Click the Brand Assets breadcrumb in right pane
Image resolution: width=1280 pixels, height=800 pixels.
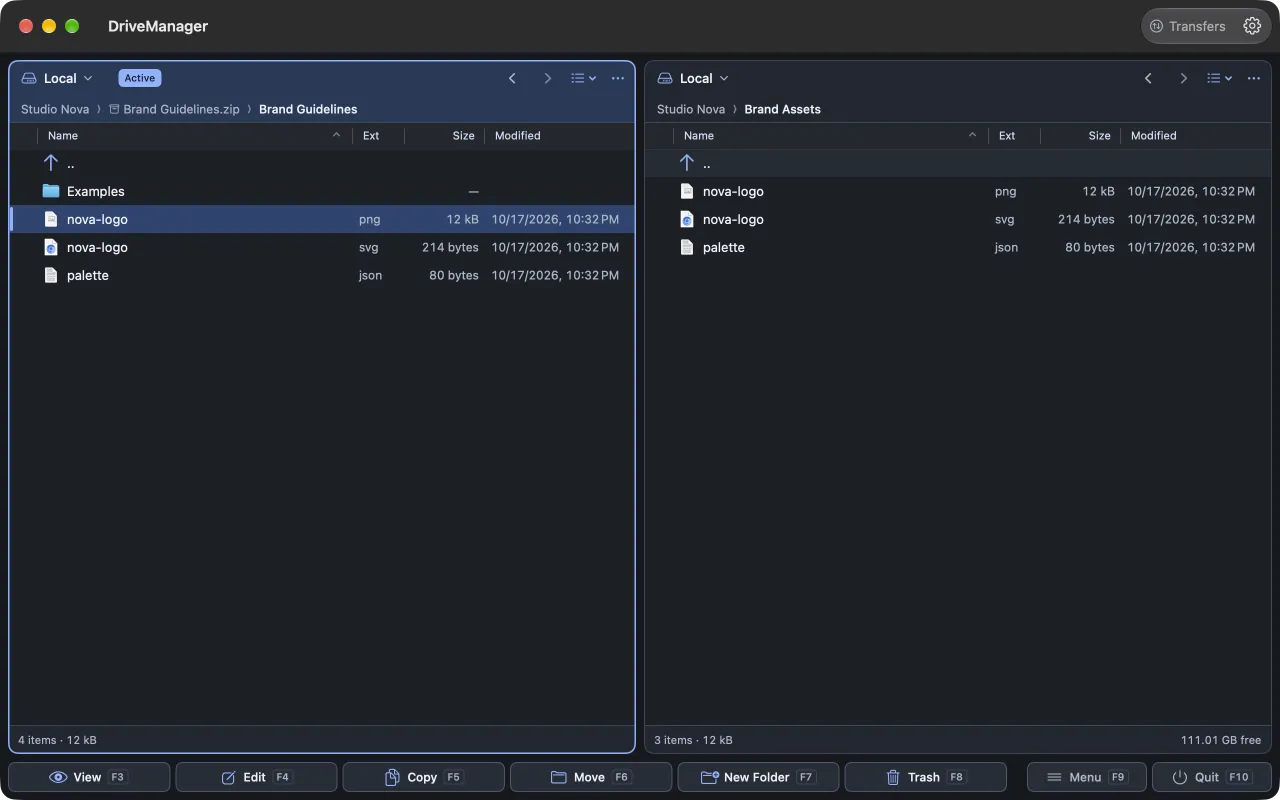coord(782,109)
